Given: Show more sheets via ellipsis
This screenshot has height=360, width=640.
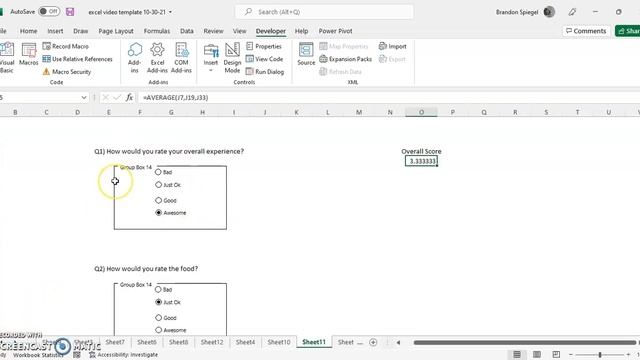Looking at the screenshot, I should tap(360, 342).
